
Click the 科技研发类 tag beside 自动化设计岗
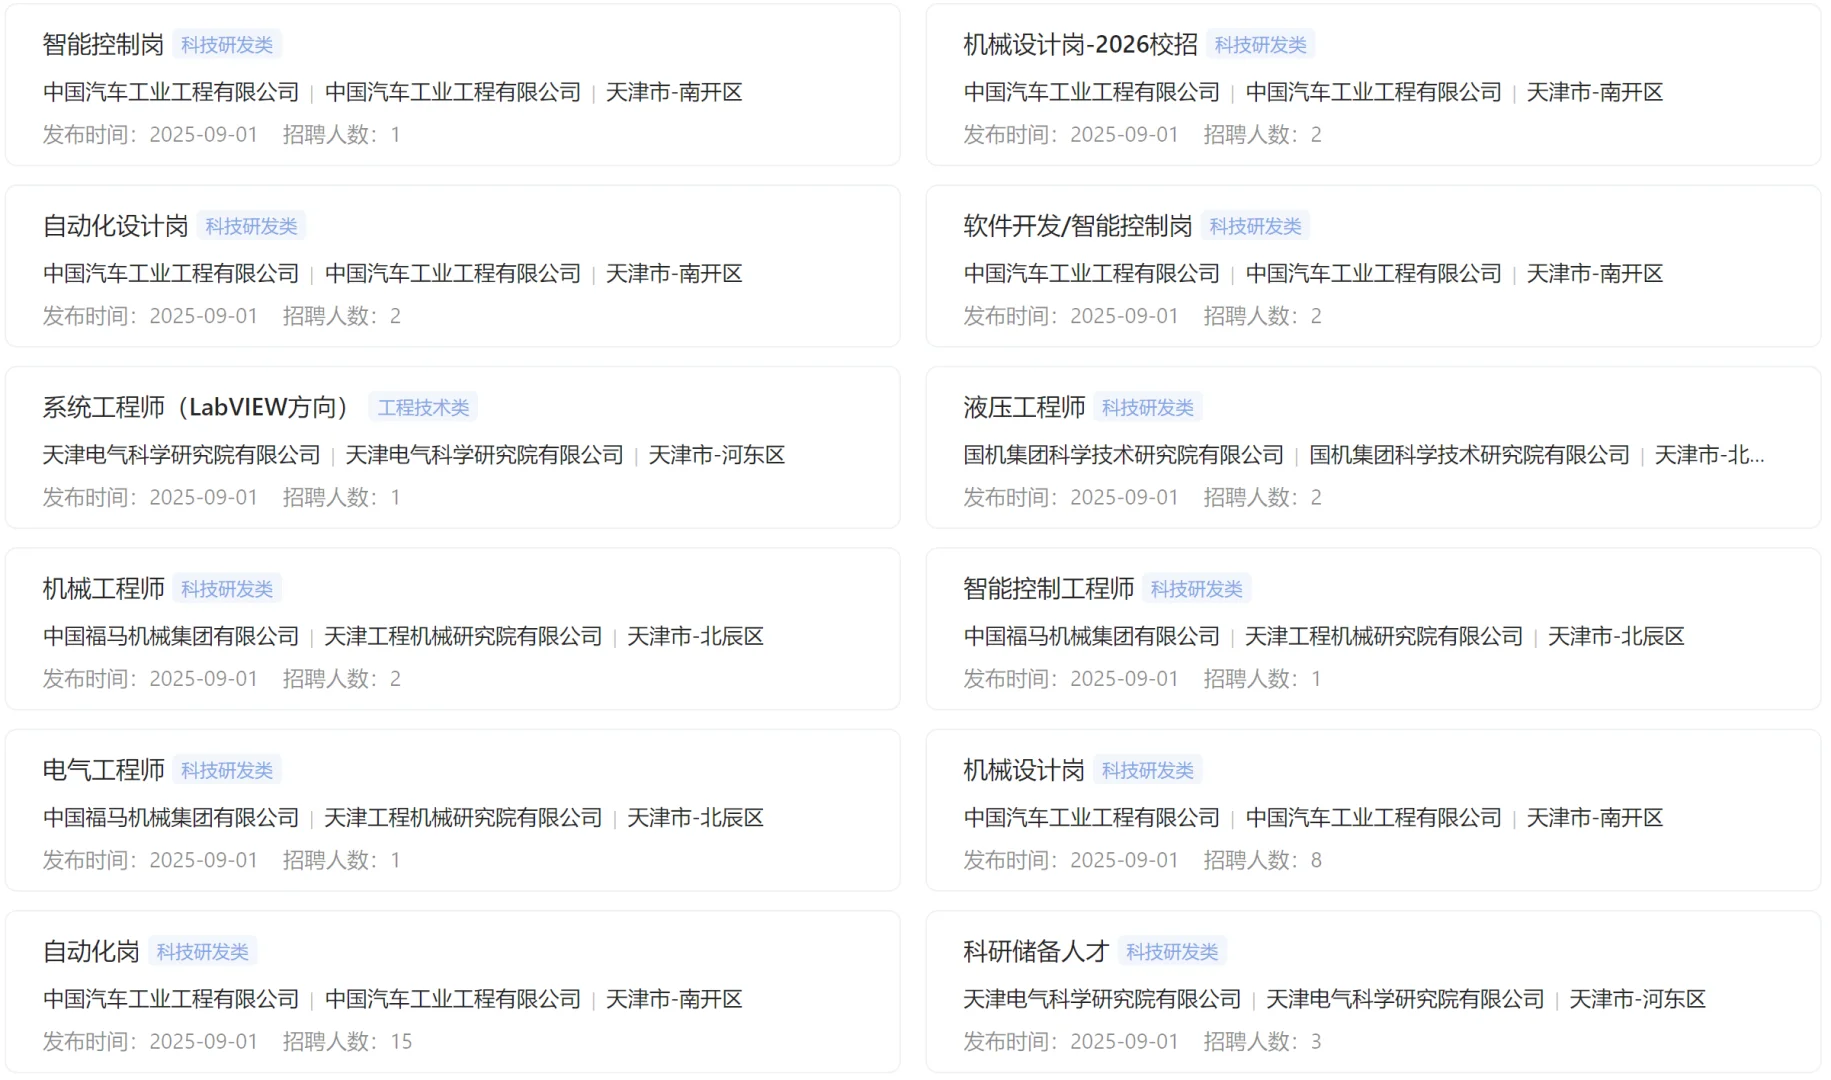251,226
